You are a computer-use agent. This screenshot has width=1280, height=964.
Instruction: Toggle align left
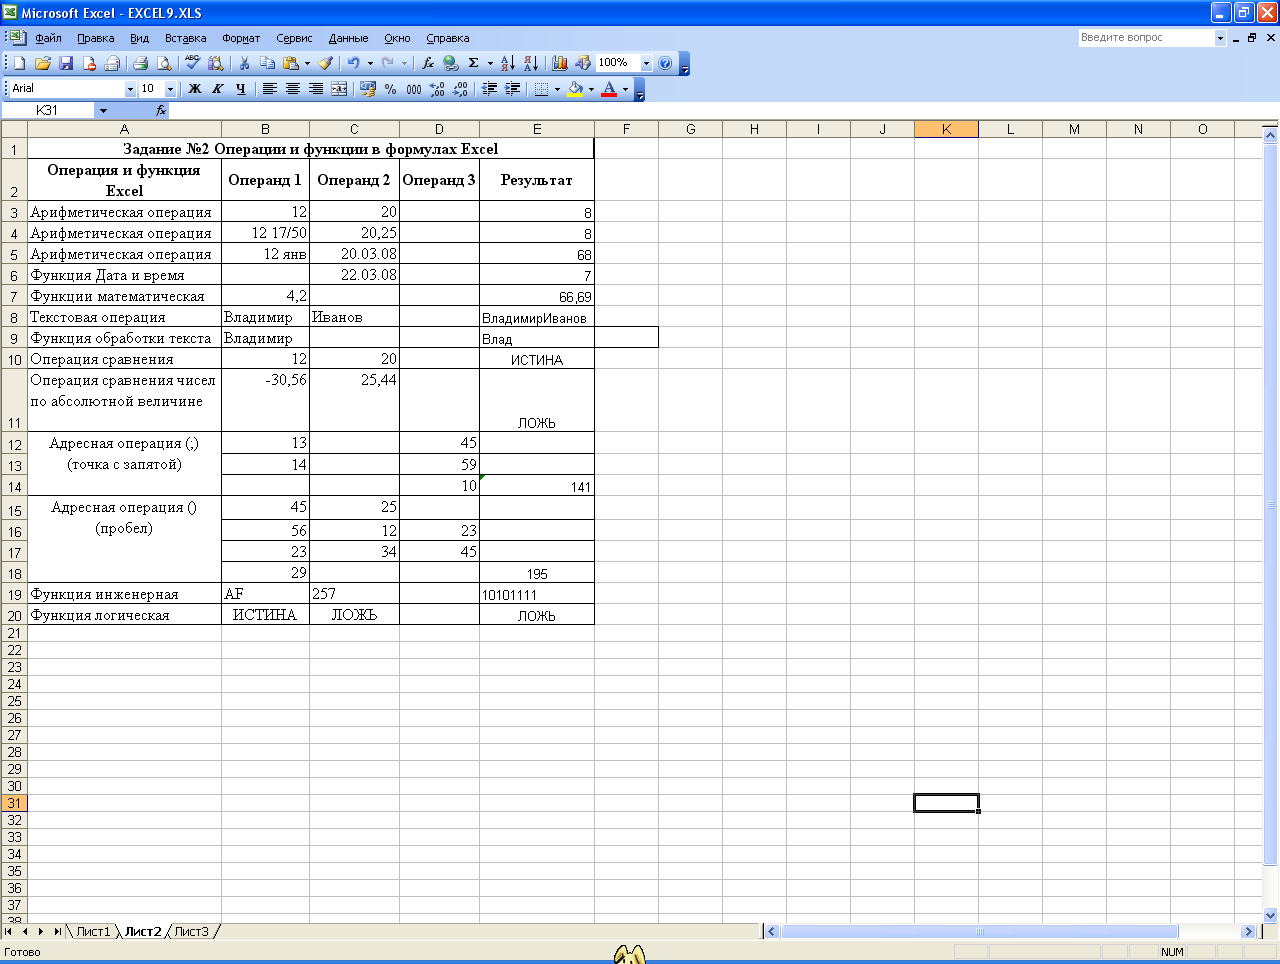(269, 89)
